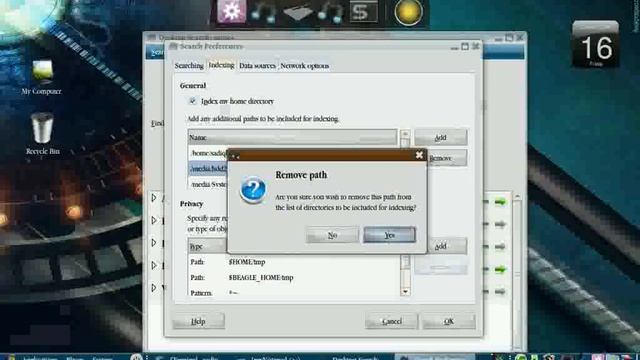Select the /home path row in the paths list
The height and width of the screenshot is (360, 640).
(208, 153)
